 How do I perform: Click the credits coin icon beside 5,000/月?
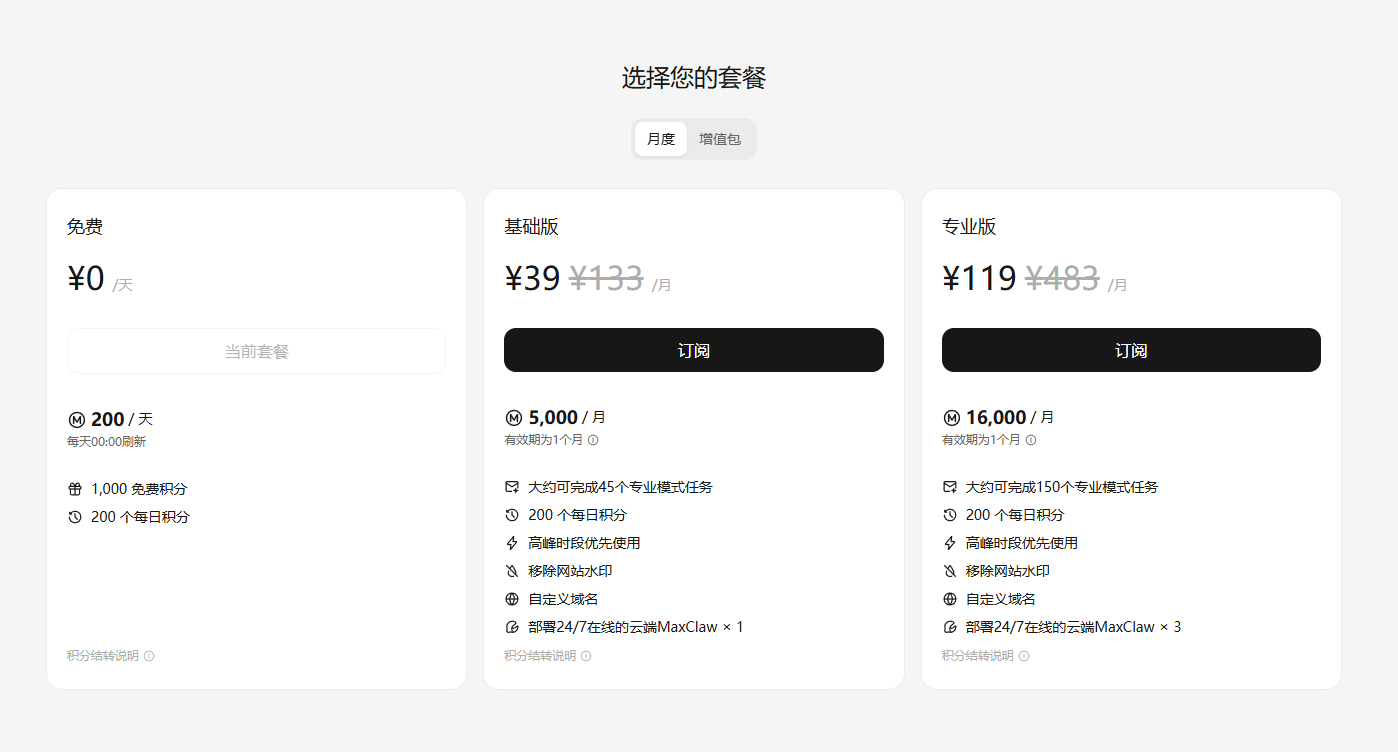coord(513,417)
